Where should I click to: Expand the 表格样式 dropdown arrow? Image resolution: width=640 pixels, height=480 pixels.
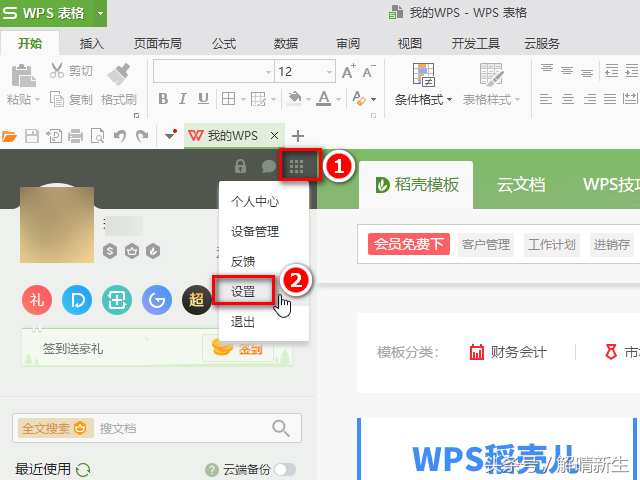[517, 99]
